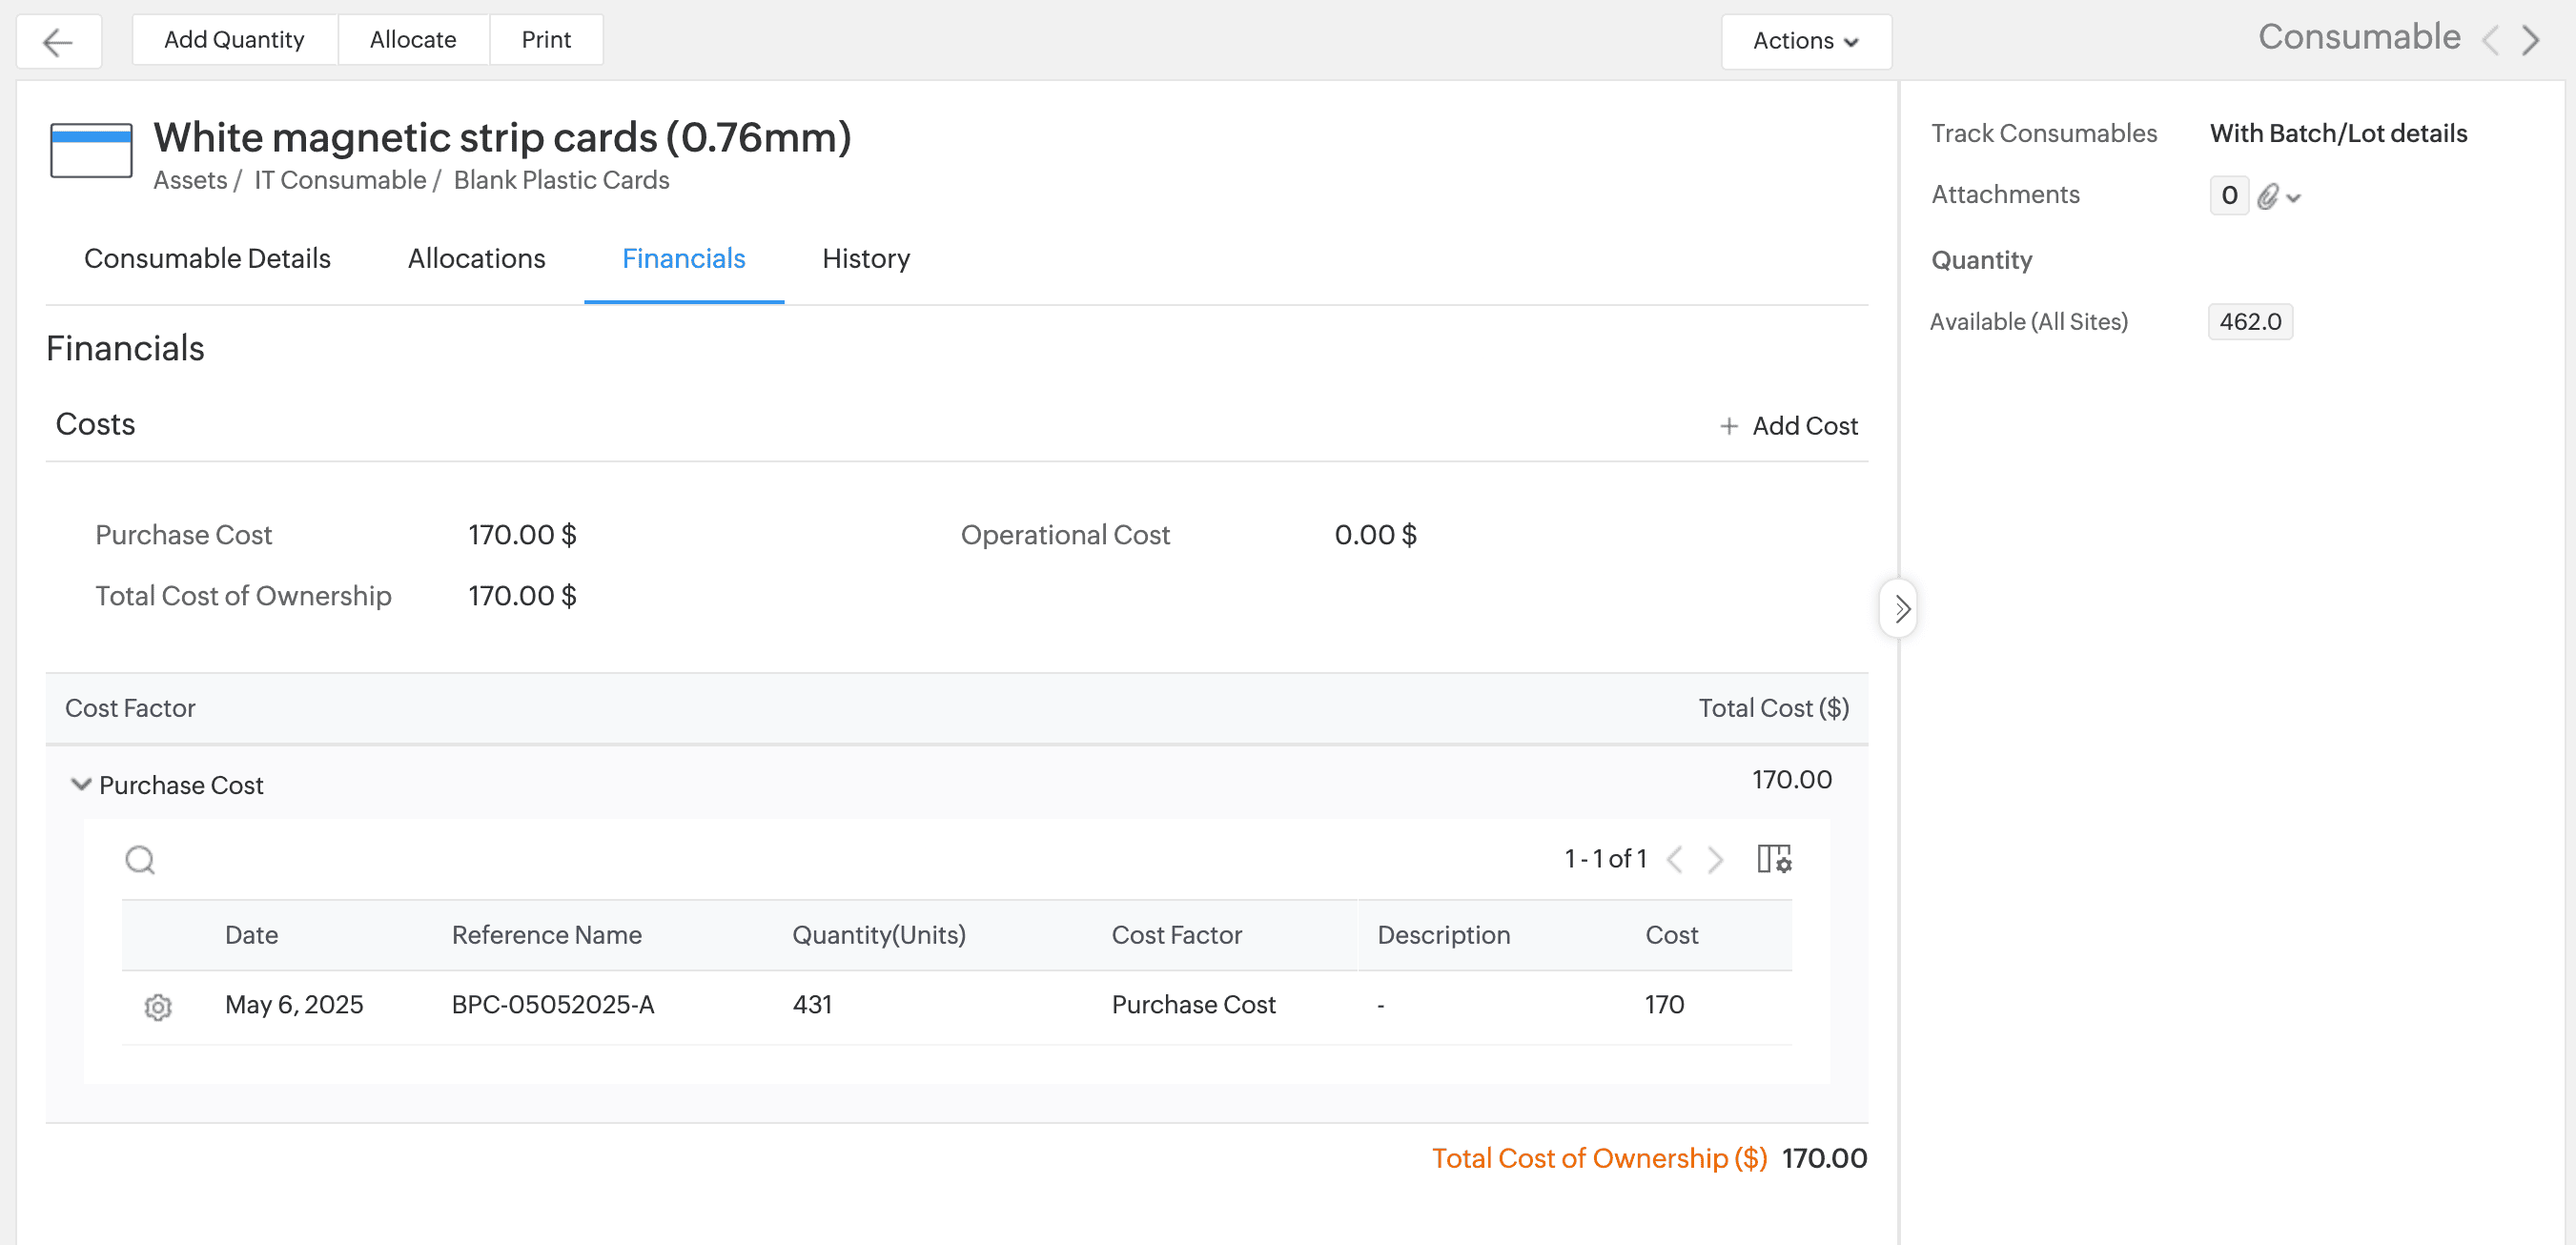
Task: Click Add Cost link
Action: tap(1789, 426)
